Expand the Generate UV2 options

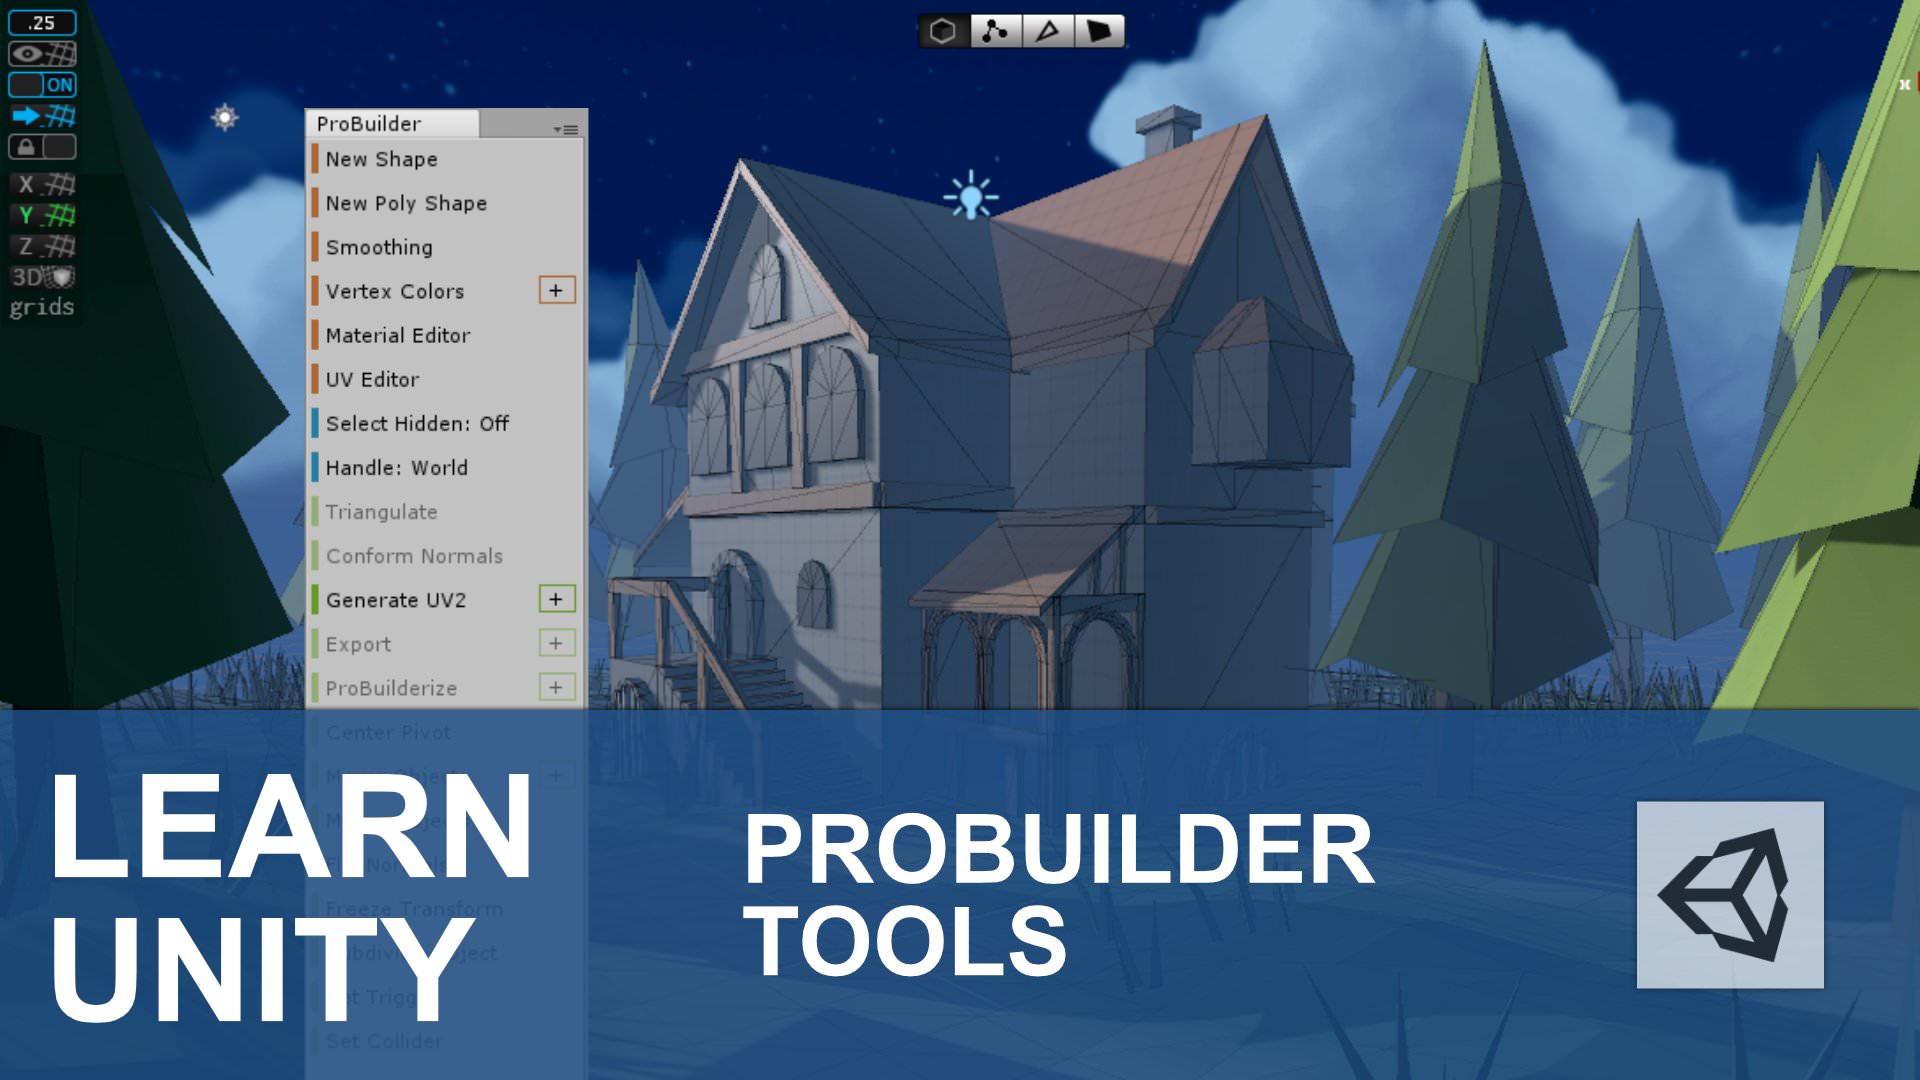tap(554, 599)
